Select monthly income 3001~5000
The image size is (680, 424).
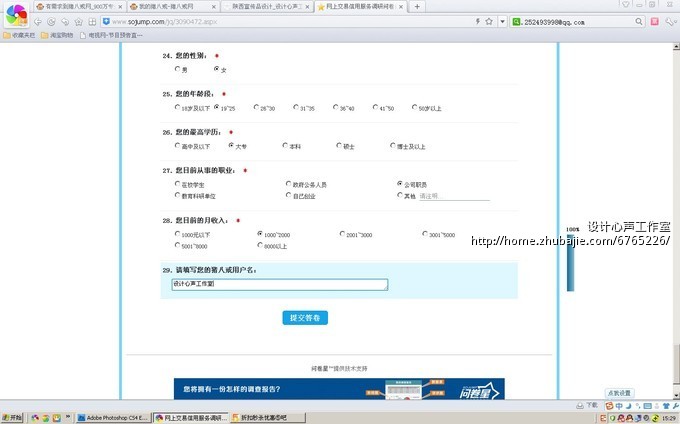coord(425,234)
